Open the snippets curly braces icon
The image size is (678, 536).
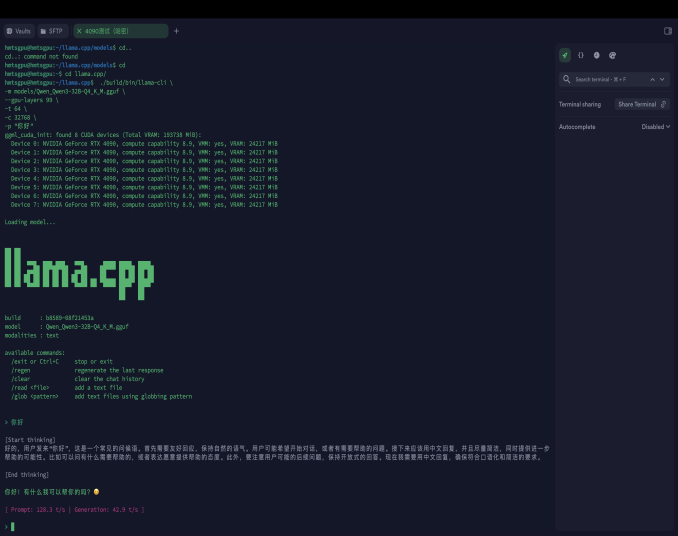click(x=581, y=55)
